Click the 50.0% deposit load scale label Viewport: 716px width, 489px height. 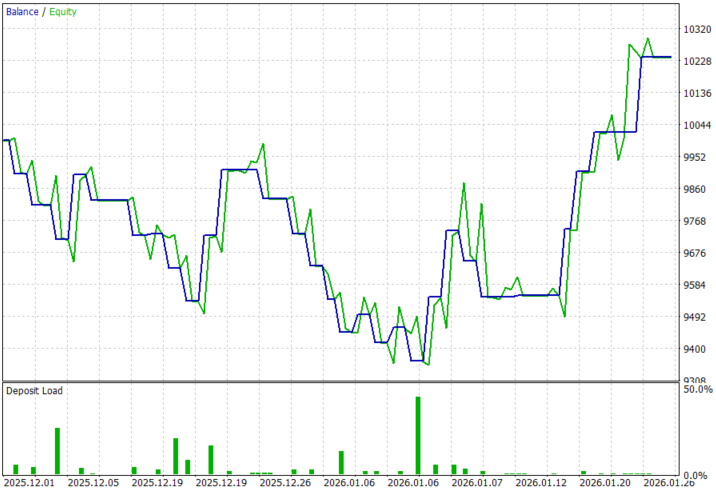(698, 389)
